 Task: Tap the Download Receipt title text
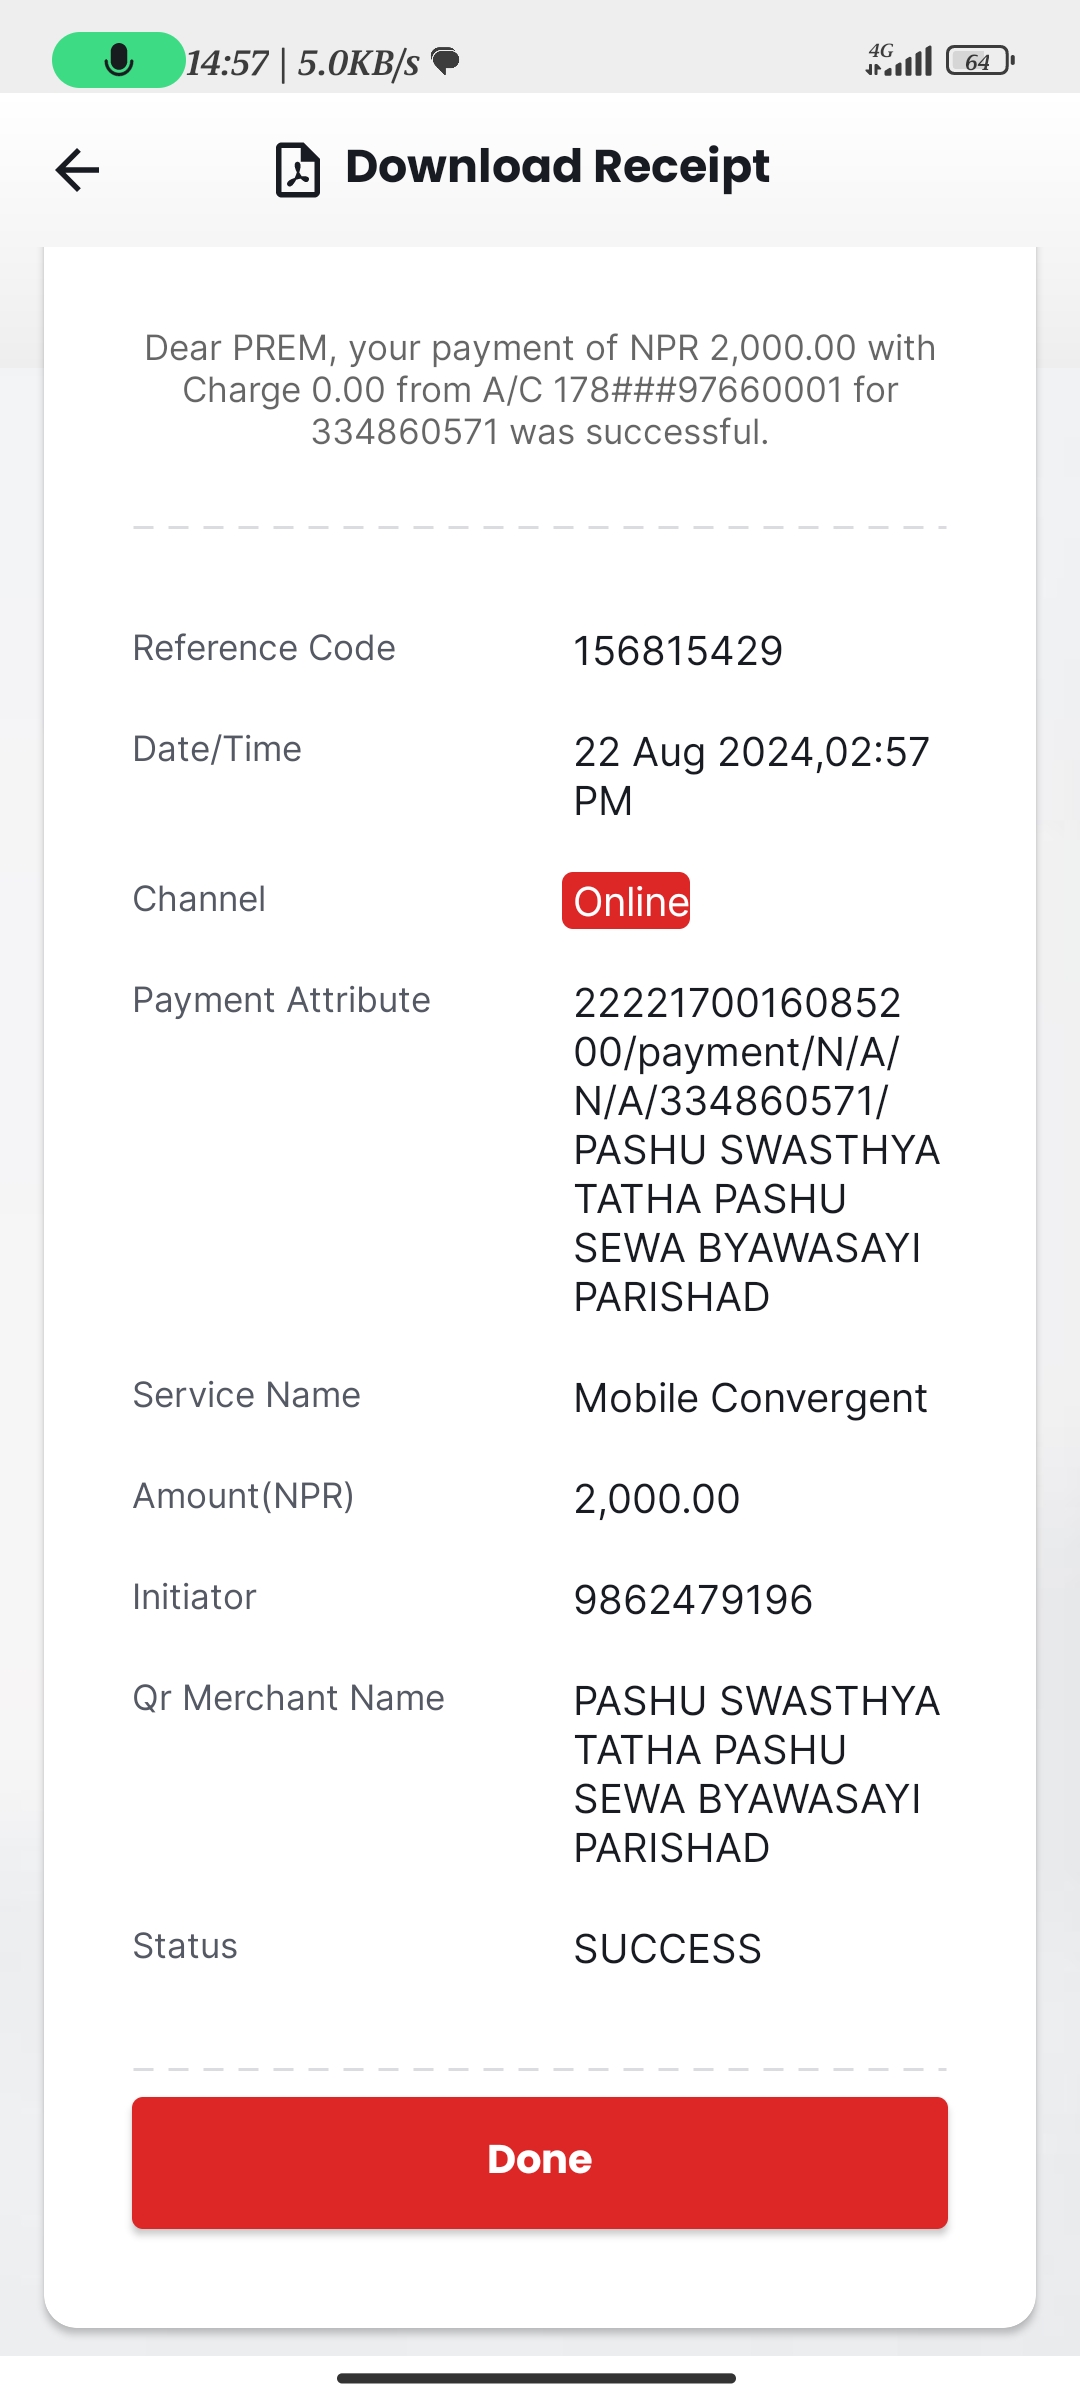(557, 166)
